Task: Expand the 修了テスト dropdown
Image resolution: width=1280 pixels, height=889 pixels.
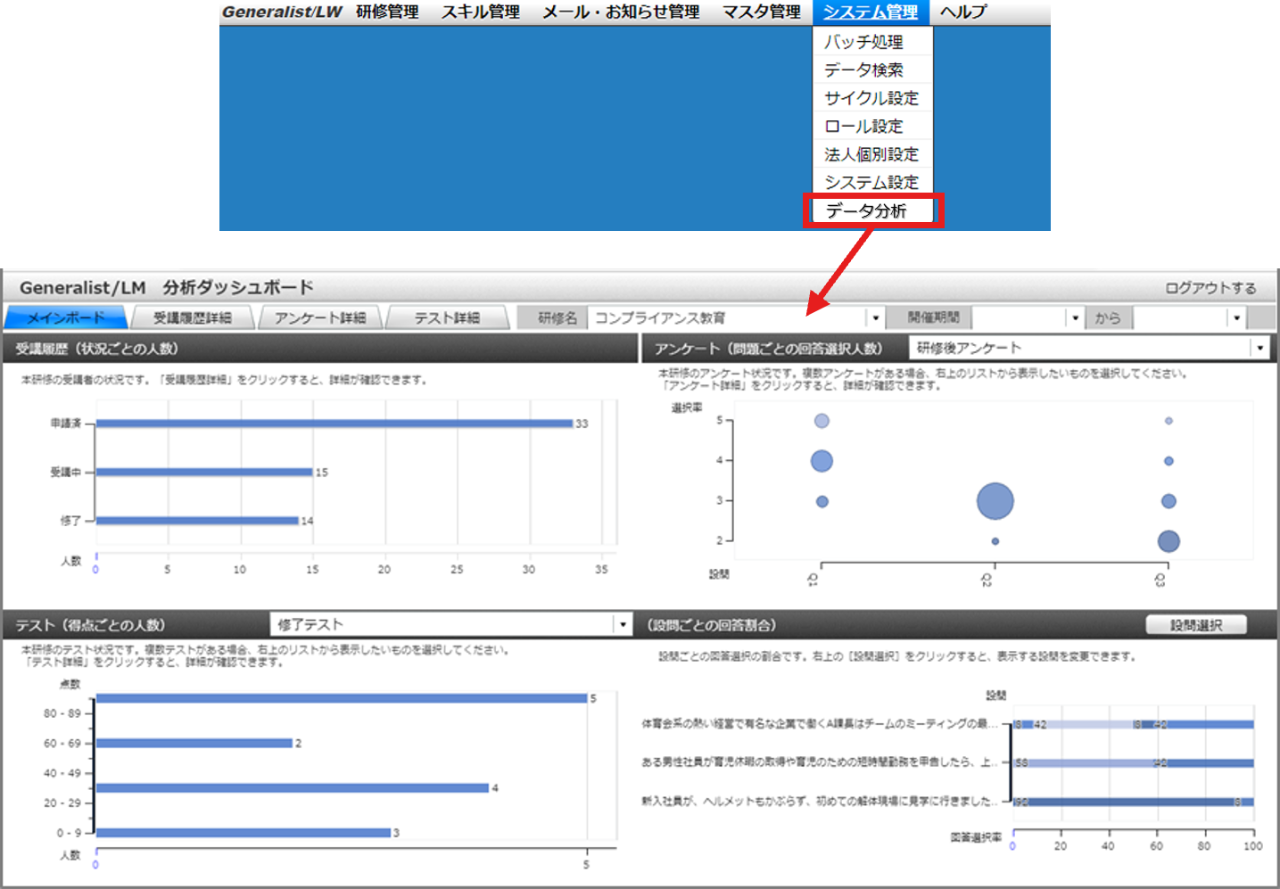Action: point(622,624)
